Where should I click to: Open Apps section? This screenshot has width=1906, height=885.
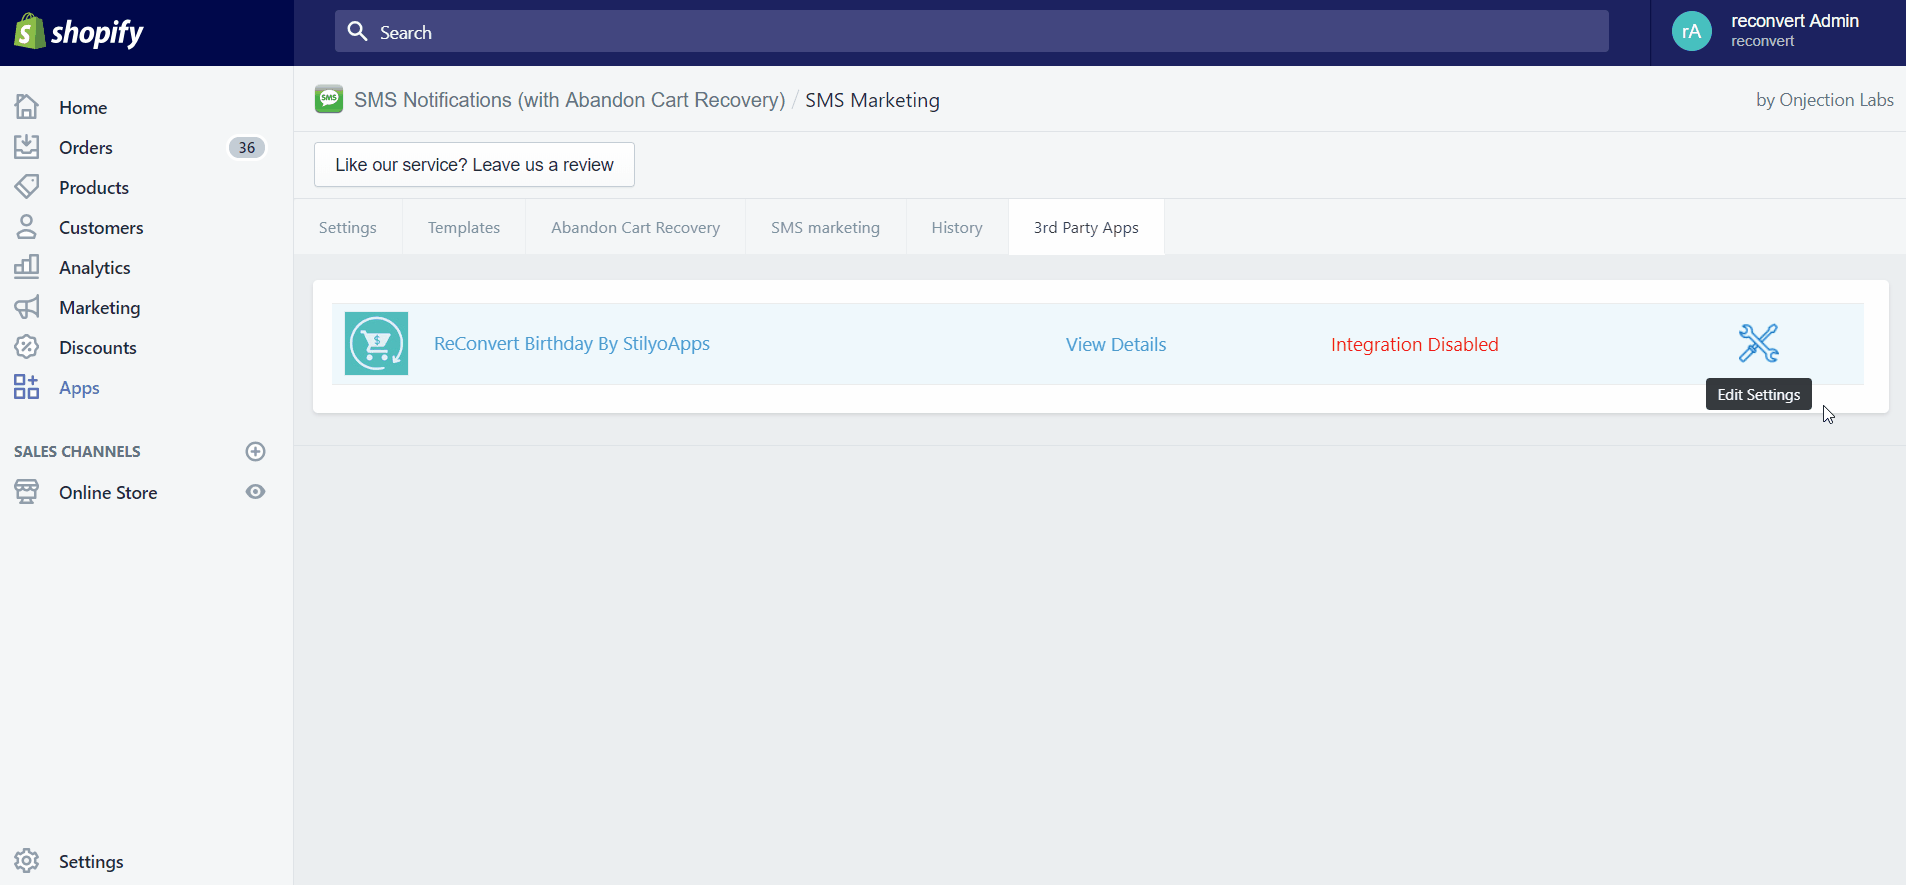tap(79, 387)
